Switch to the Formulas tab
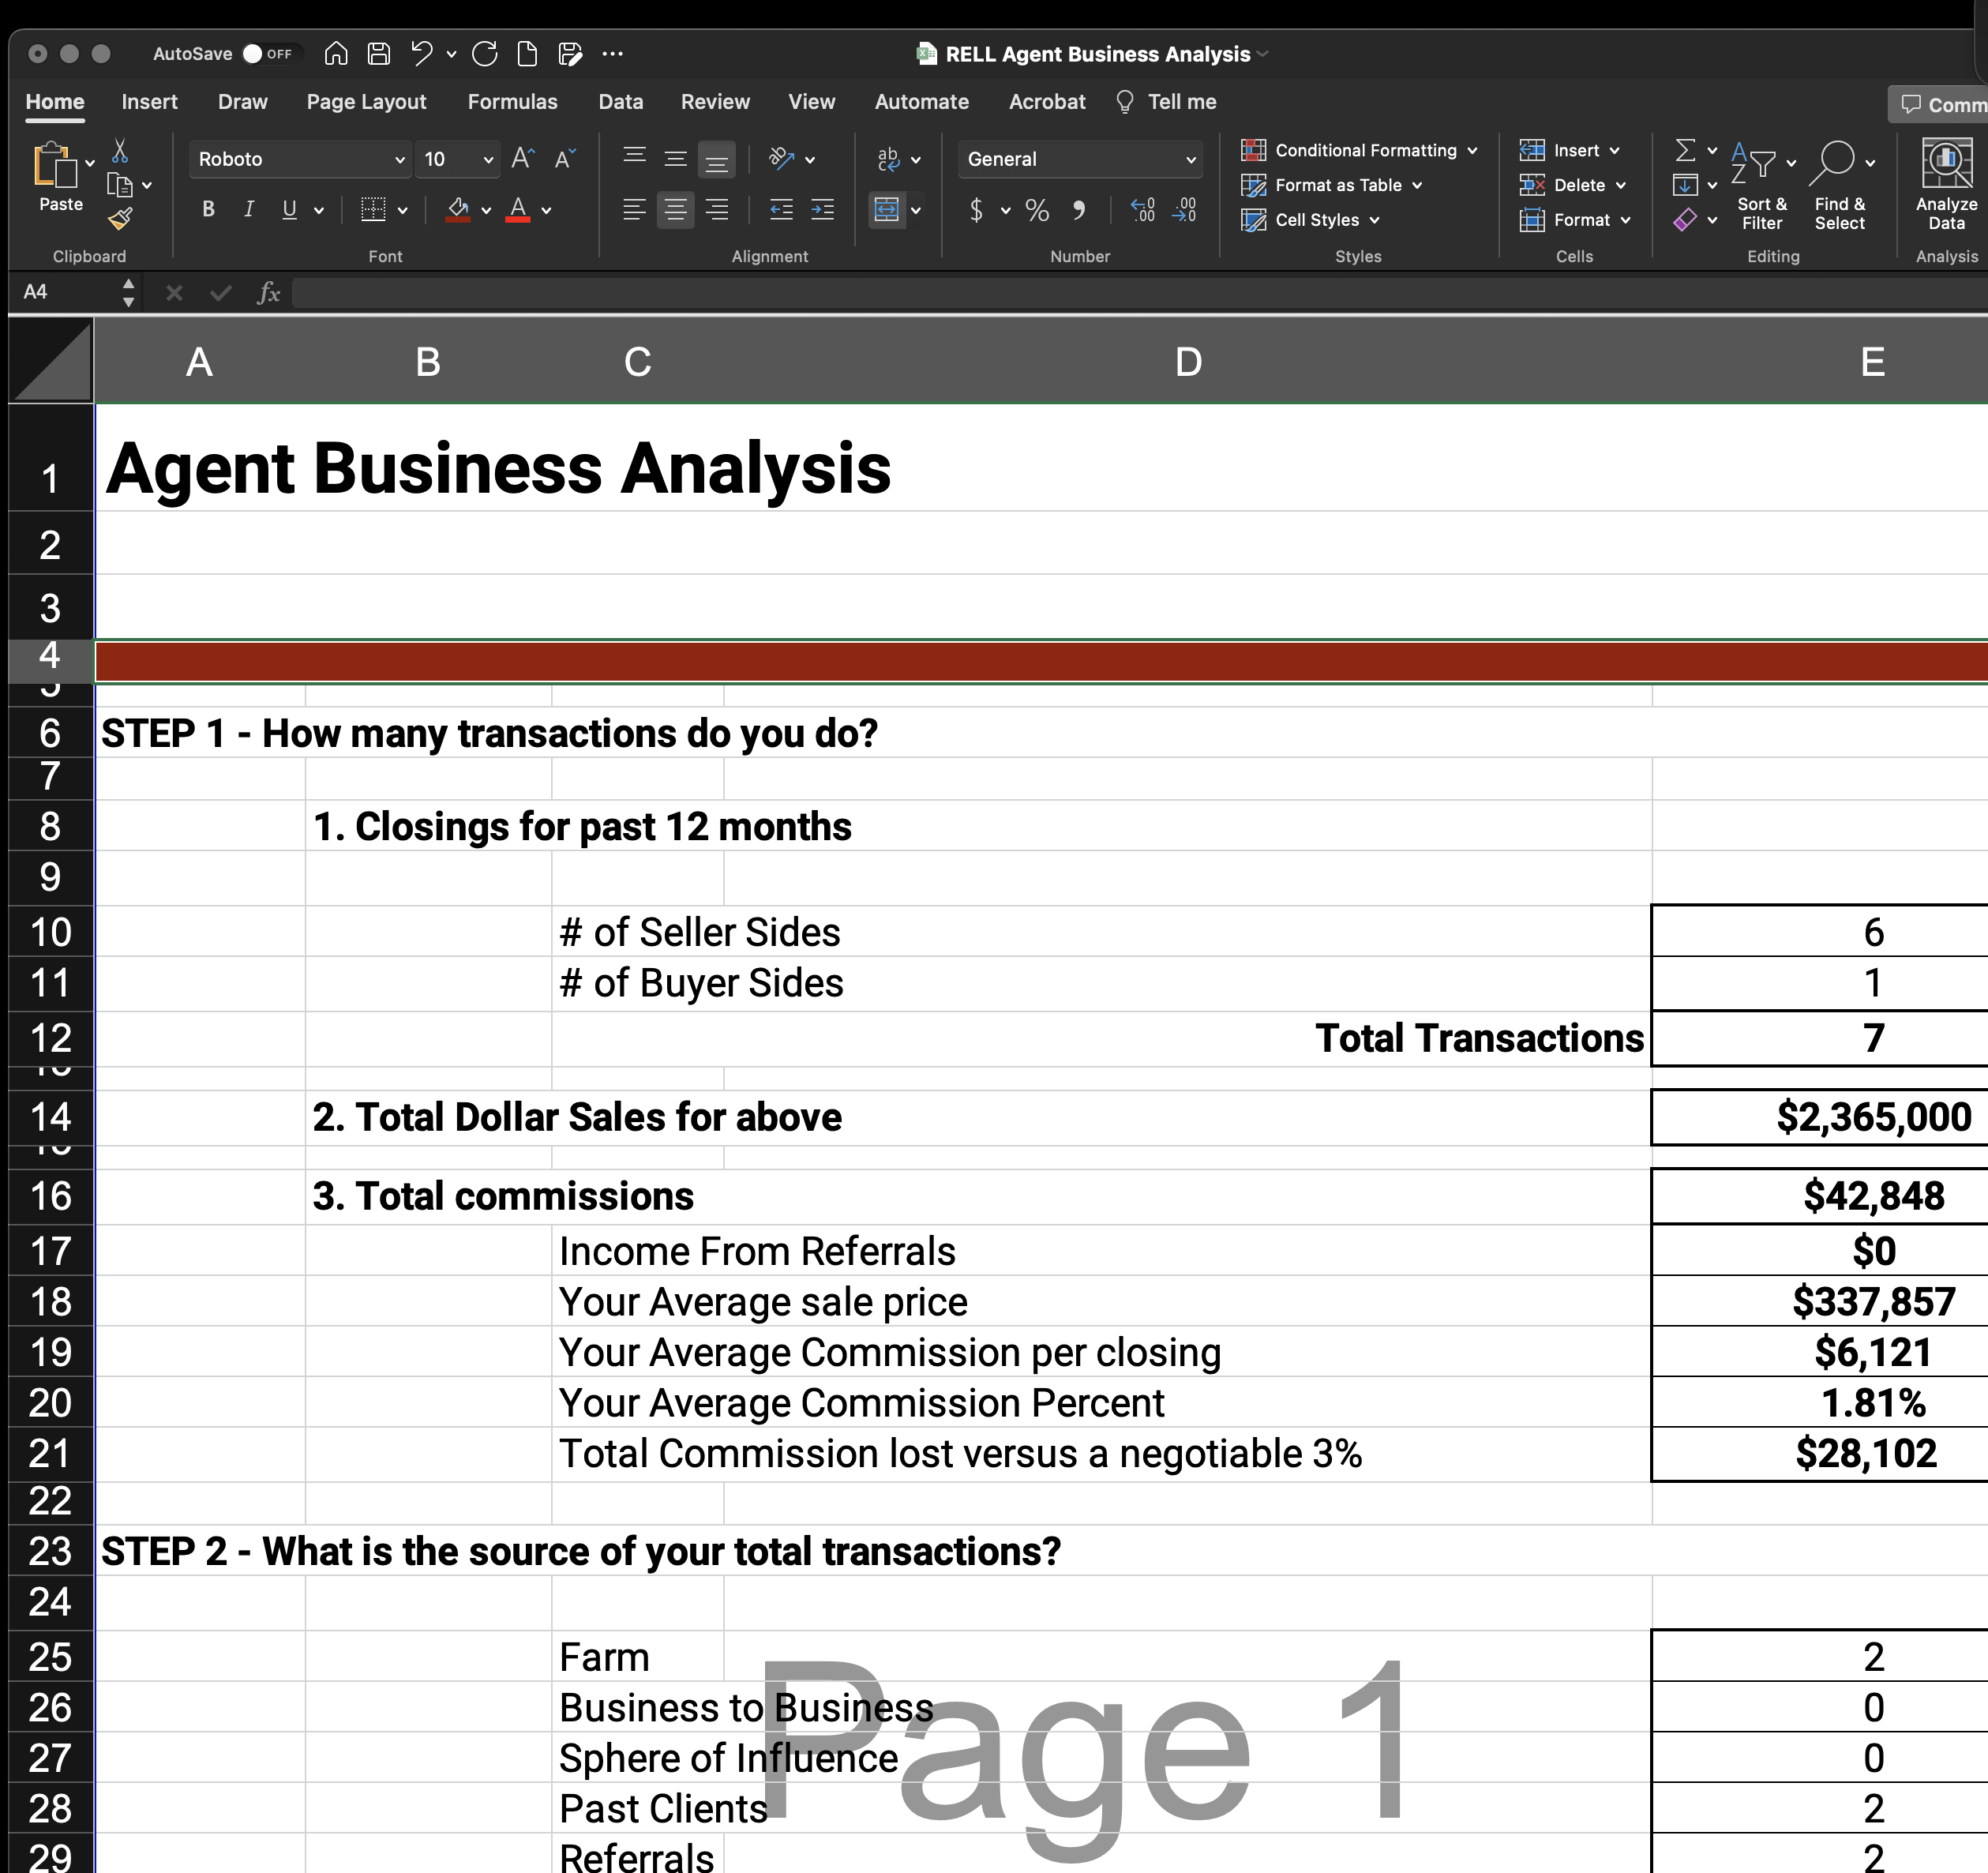 (x=513, y=102)
